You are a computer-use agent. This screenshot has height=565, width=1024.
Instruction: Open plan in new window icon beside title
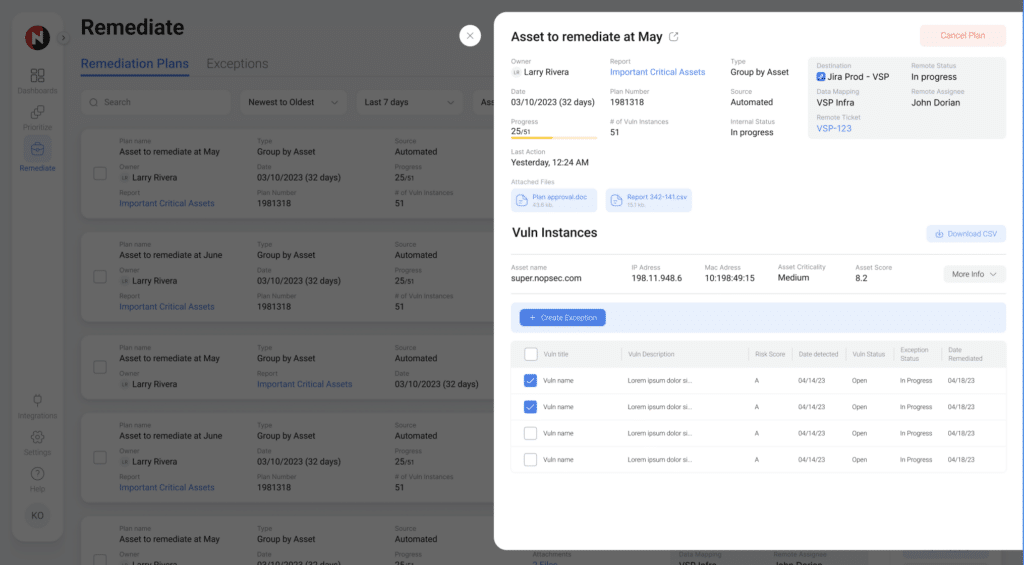[x=674, y=37]
